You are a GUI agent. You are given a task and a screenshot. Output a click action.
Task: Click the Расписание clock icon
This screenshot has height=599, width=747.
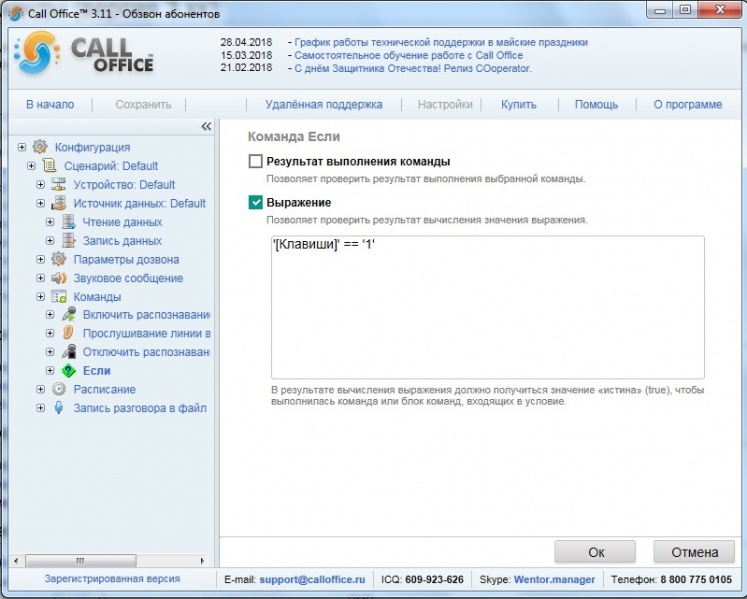59,389
